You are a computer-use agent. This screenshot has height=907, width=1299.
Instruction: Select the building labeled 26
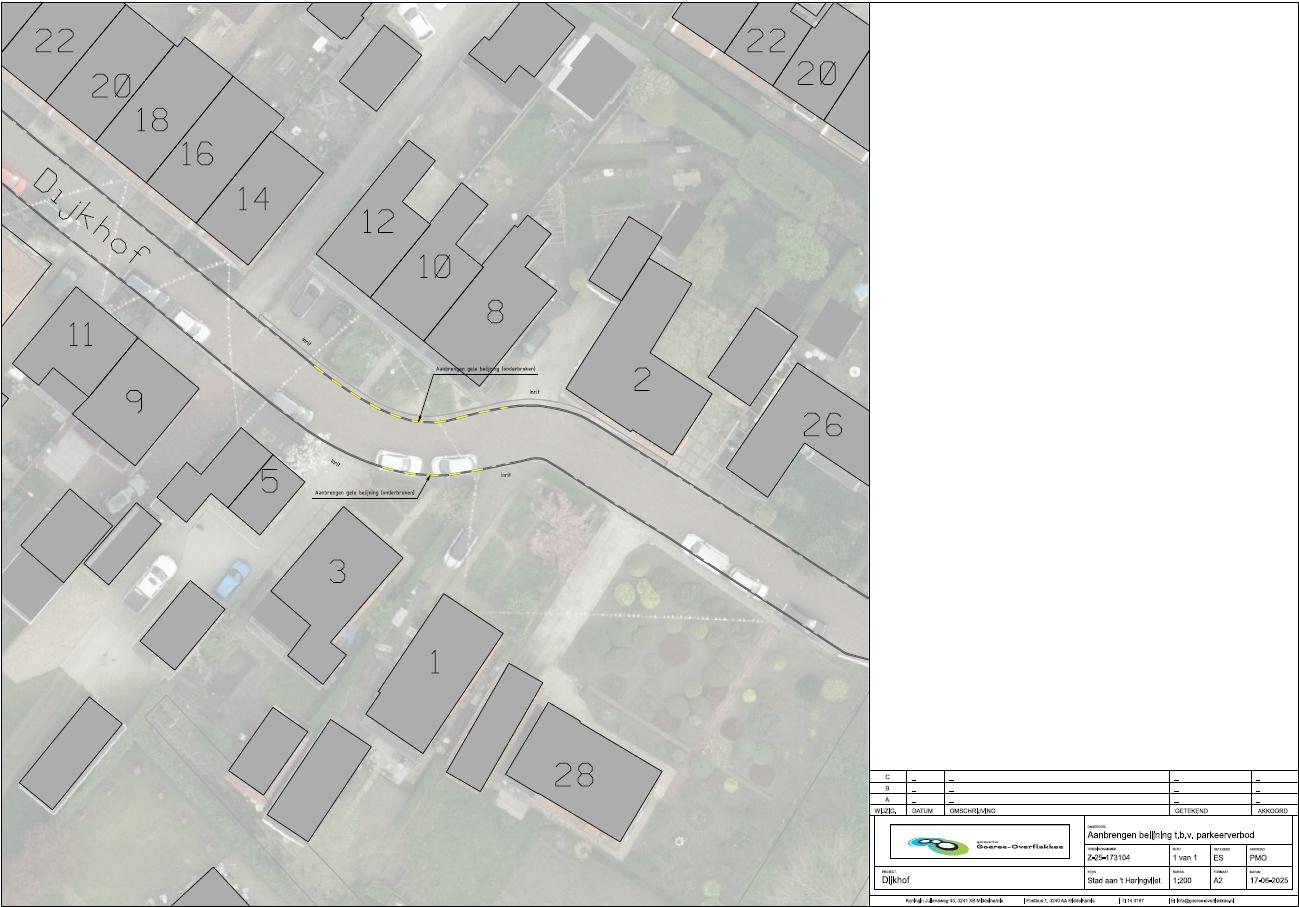pos(822,426)
